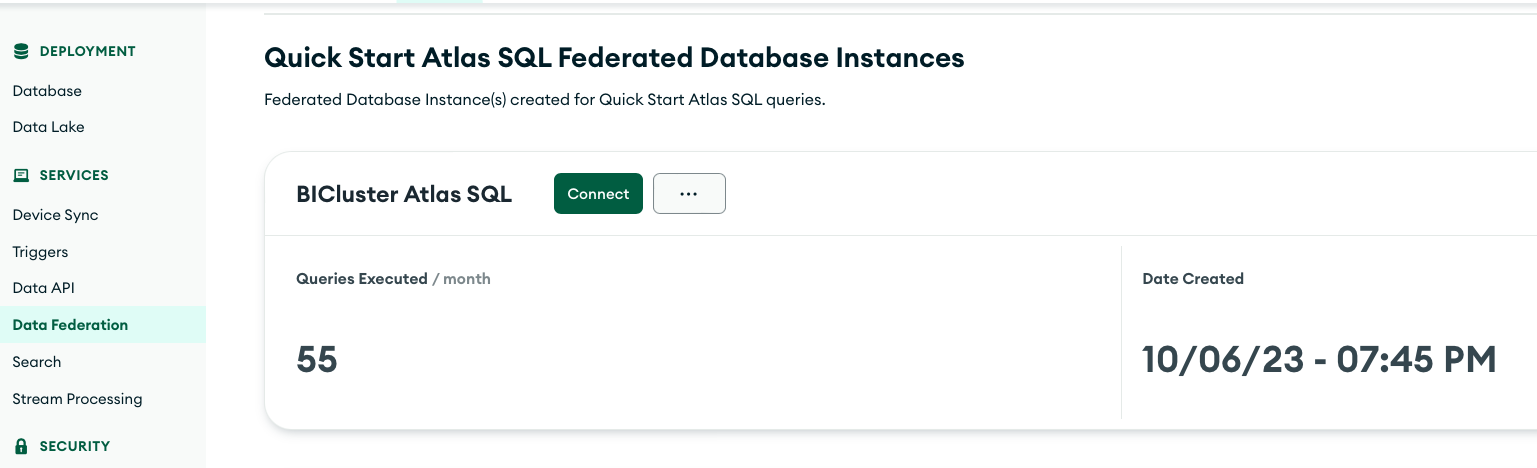The height and width of the screenshot is (468, 1537).
Task: Select Device Sync in Services
Action: pos(55,215)
